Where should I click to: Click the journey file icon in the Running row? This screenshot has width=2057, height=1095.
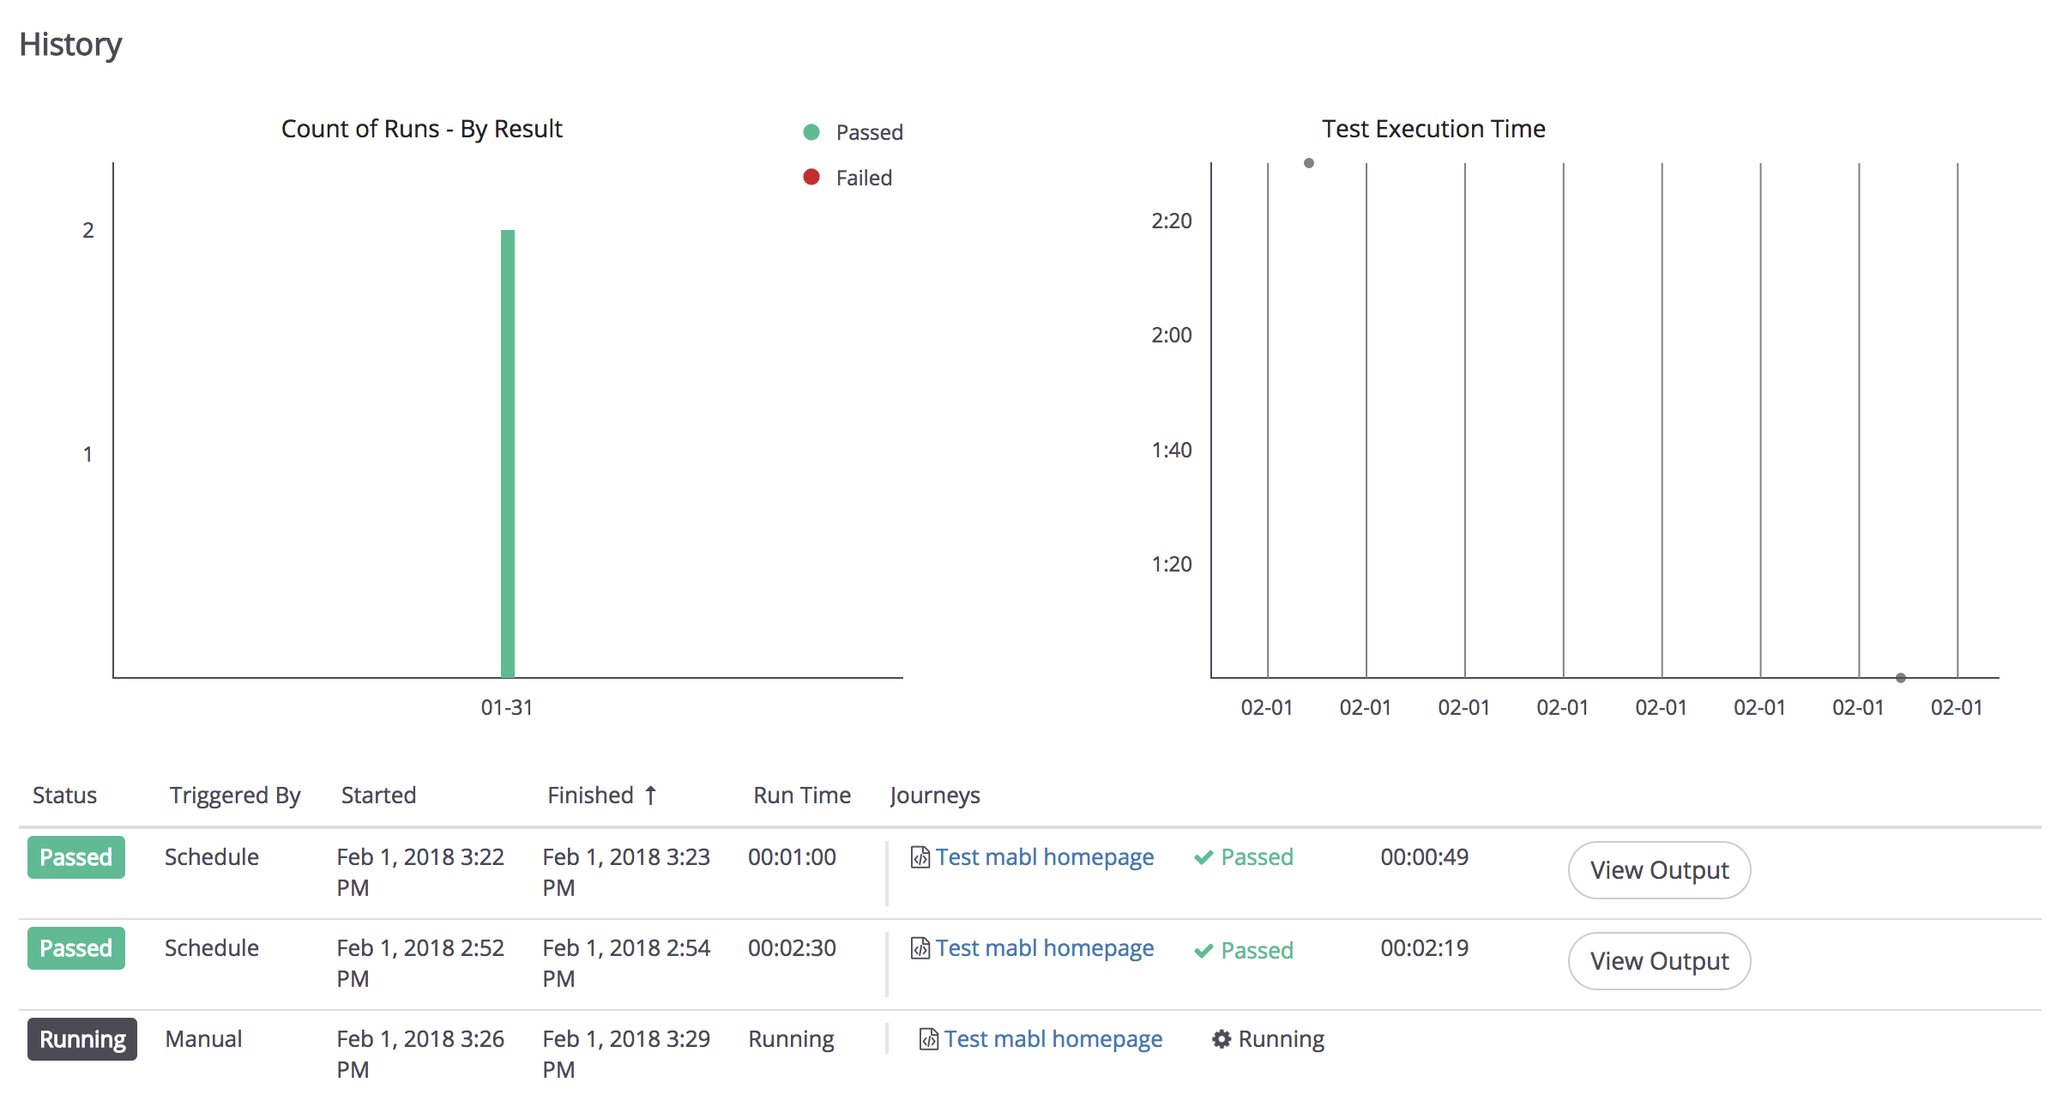coord(928,1040)
